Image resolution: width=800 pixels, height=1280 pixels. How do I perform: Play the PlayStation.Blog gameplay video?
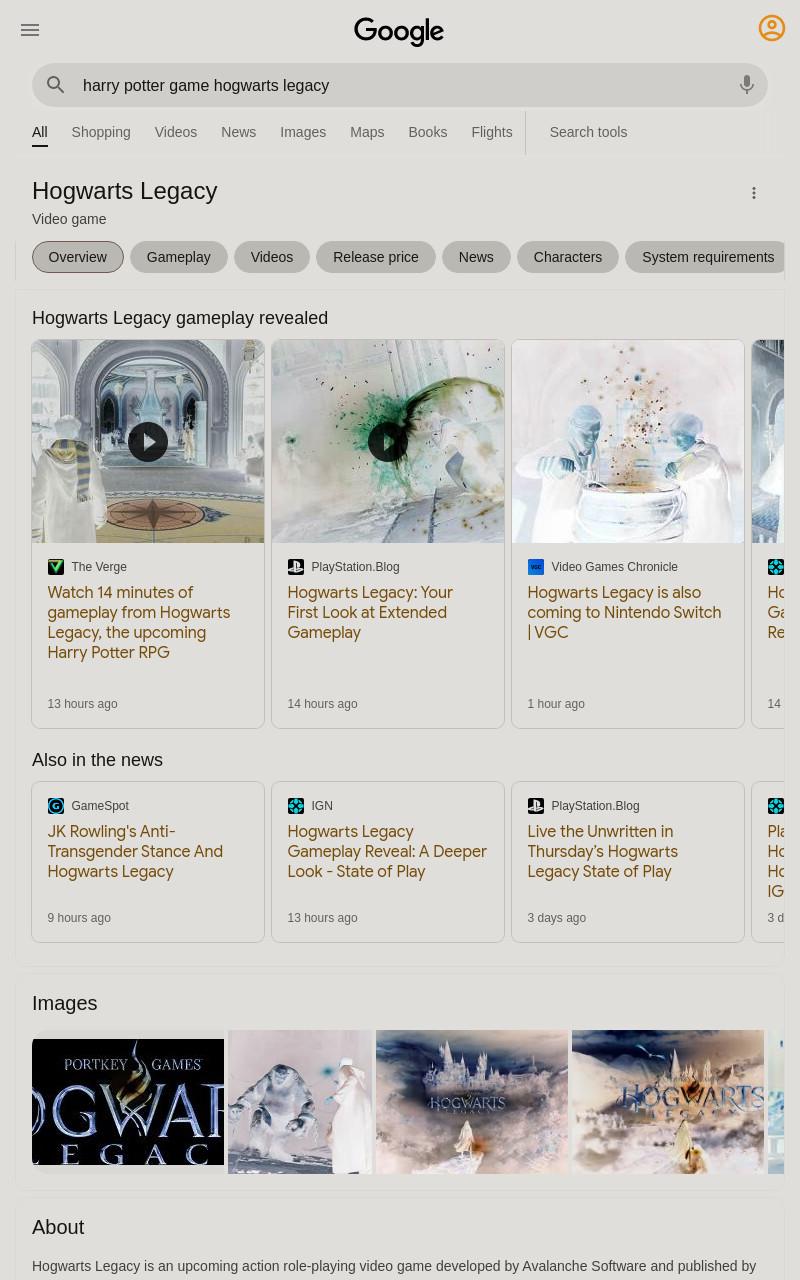point(388,442)
